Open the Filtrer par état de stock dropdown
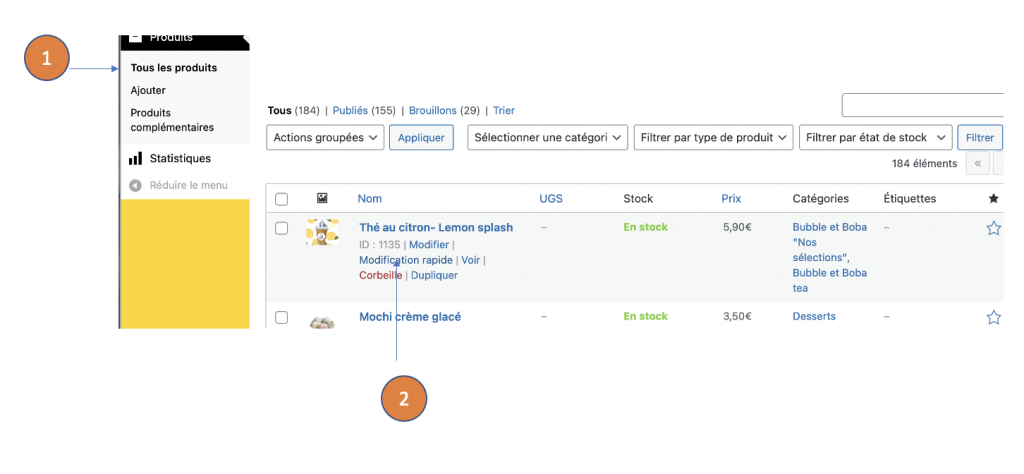This screenshot has width=1024, height=474. [x=876, y=138]
